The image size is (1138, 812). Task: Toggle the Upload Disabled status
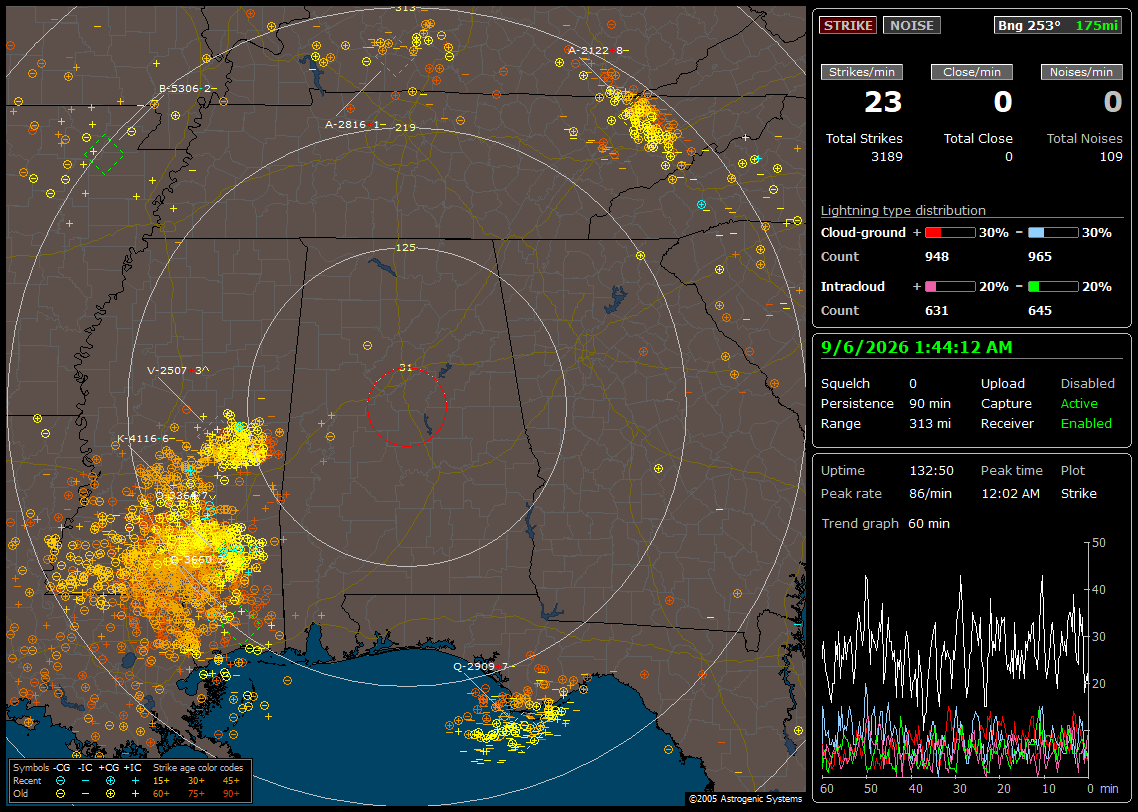tap(1087, 384)
